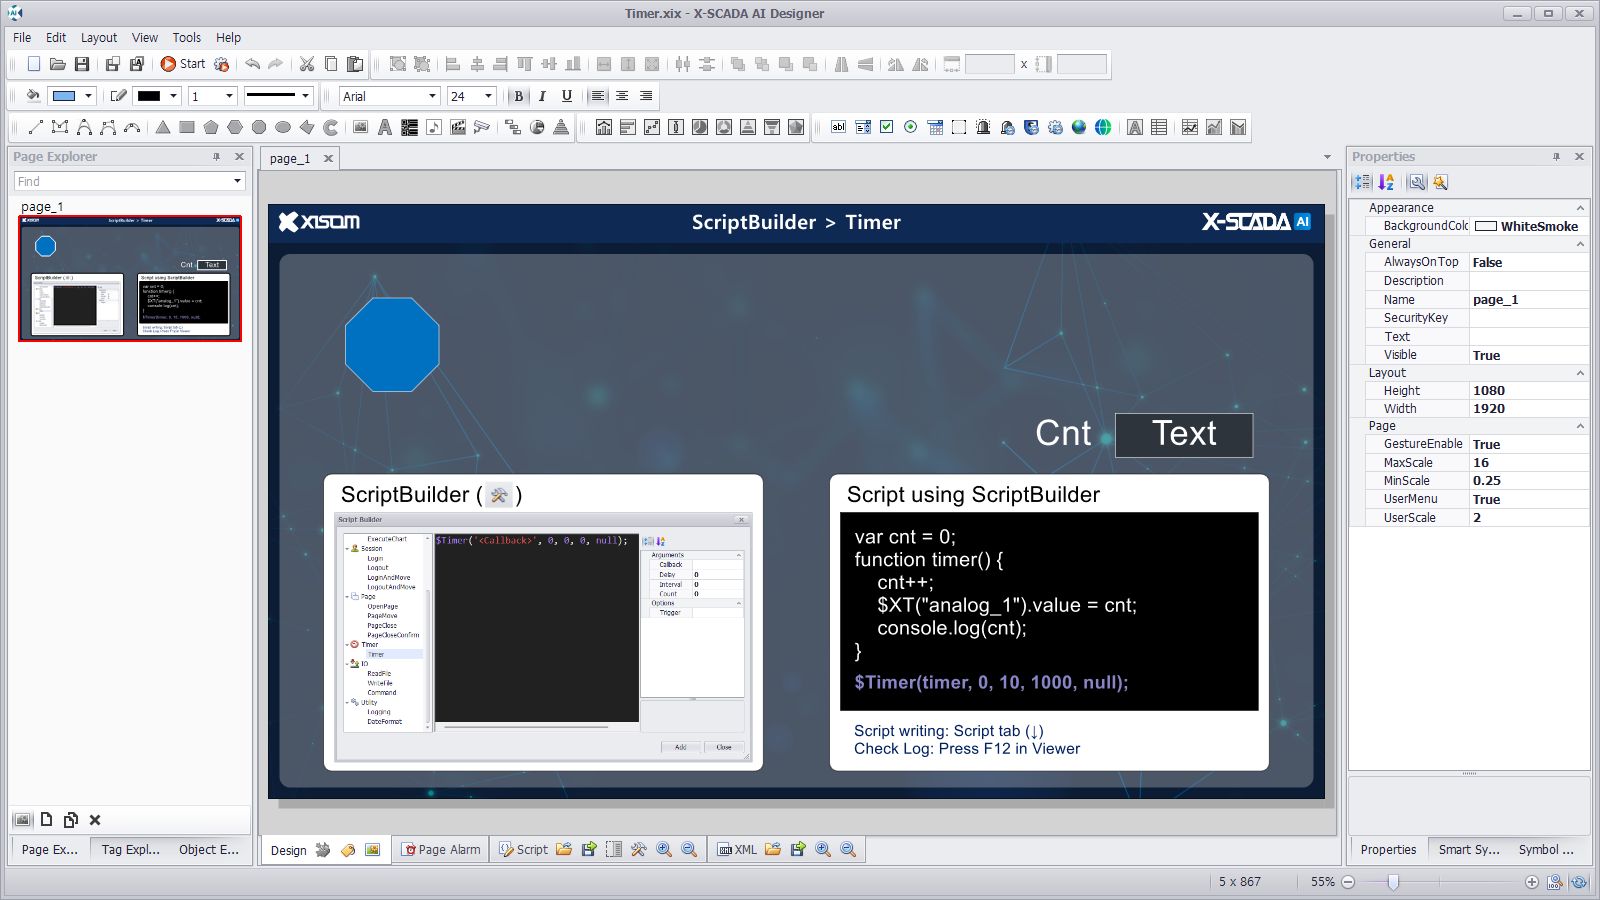Click the line color black swatch
1600x900 pixels.
pos(149,96)
